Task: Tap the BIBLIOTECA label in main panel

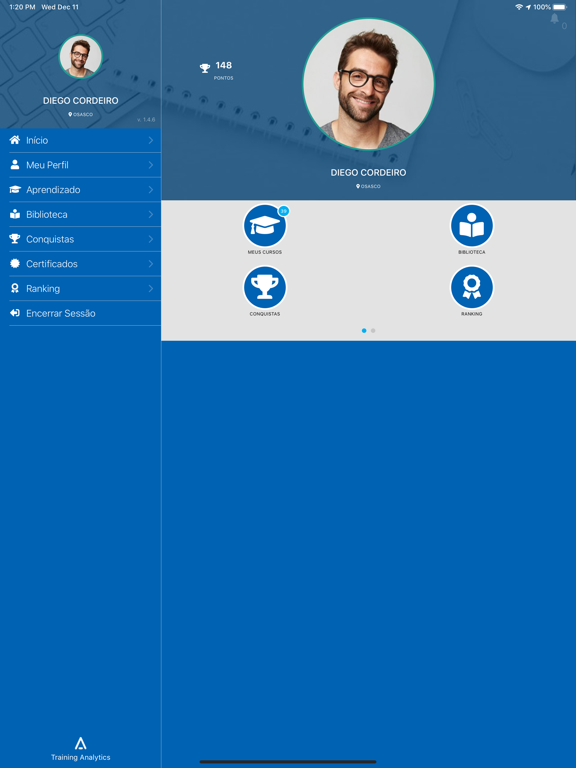Action: 472,252
